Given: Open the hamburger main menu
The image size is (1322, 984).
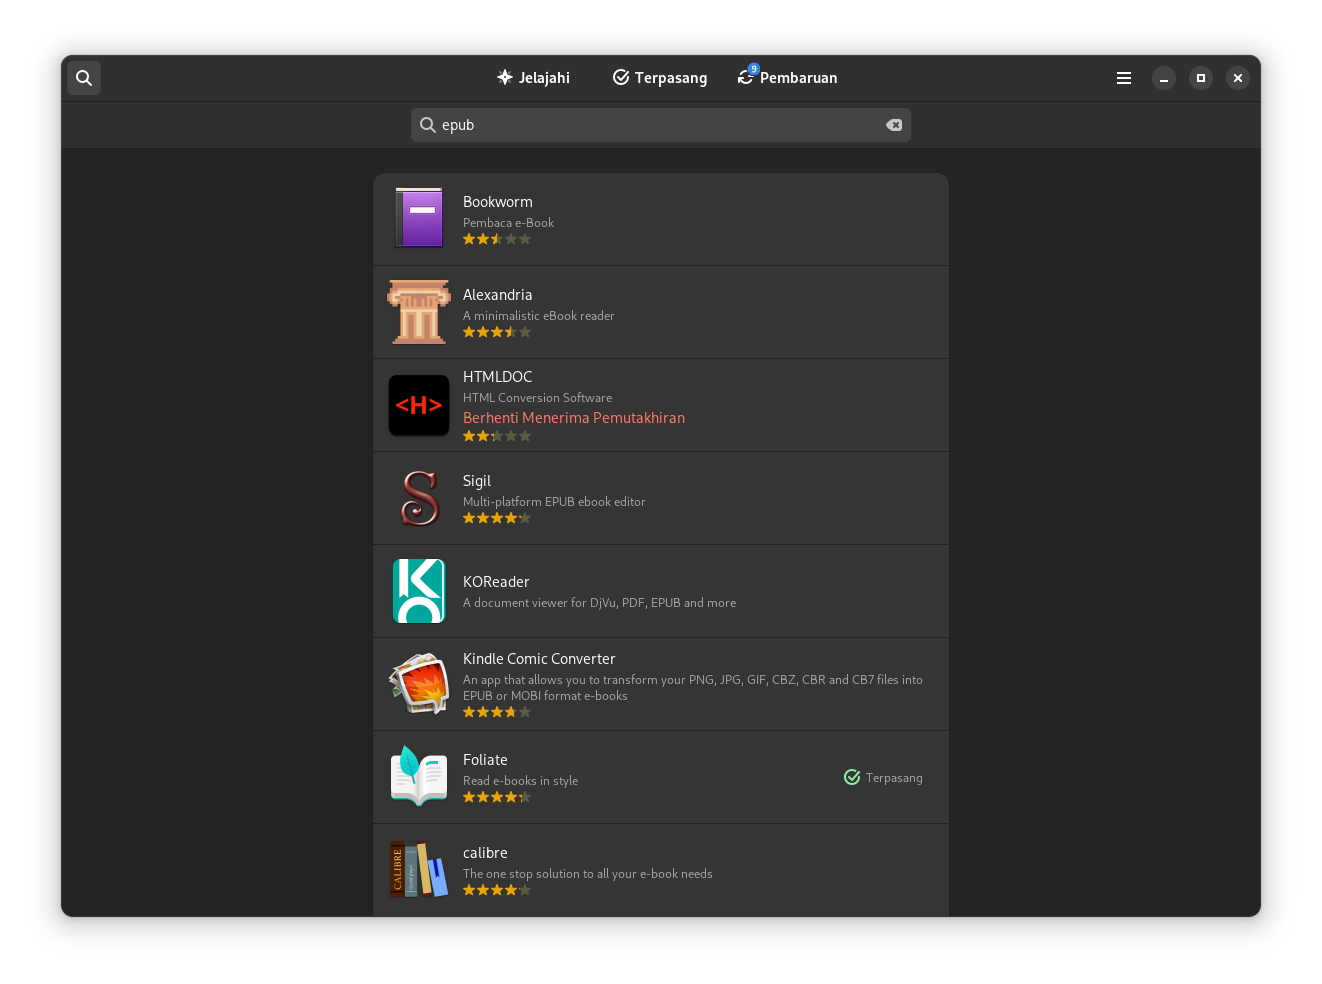Looking at the screenshot, I should 1124,78.
